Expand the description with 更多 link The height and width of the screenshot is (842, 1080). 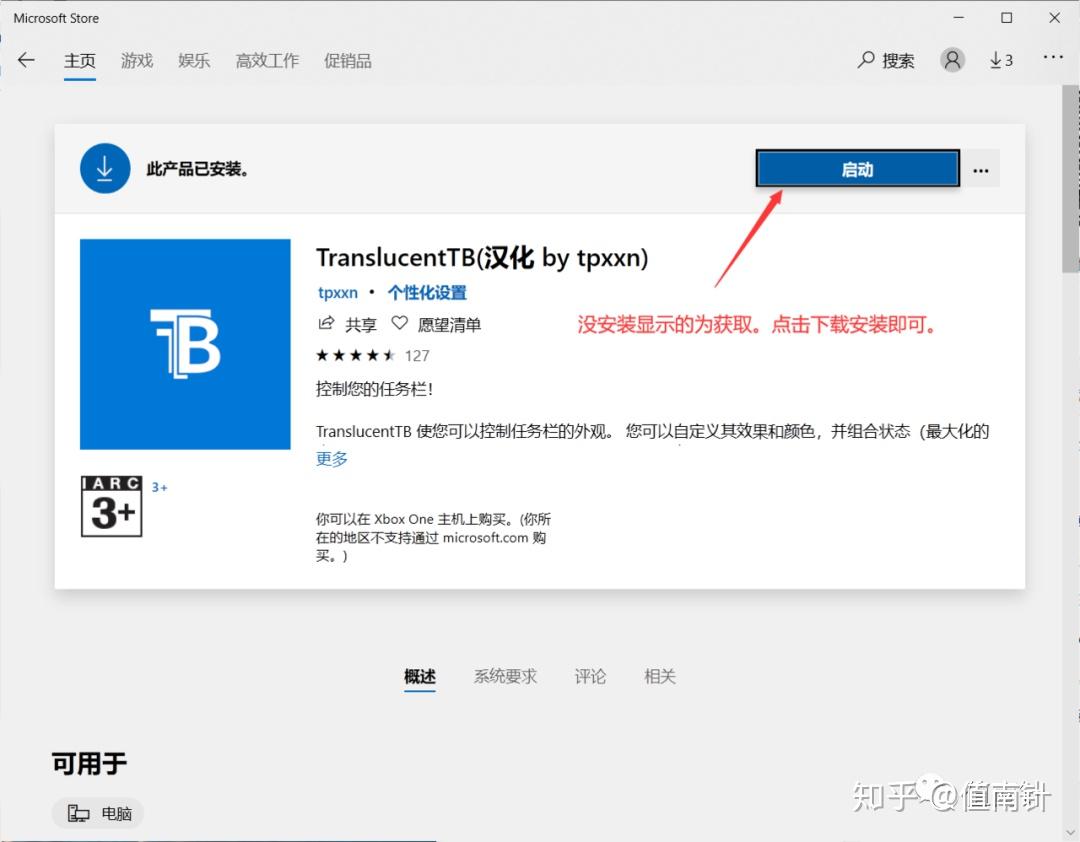pyautogui.click(x=331, y=459)
